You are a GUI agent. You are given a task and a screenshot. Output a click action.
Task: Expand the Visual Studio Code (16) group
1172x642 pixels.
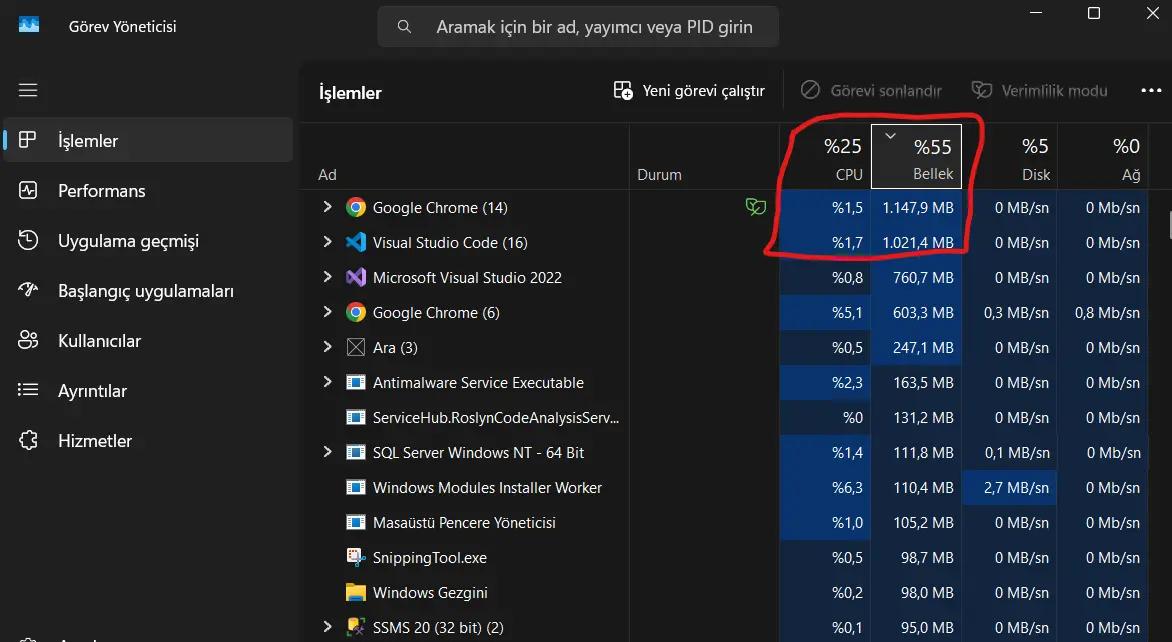[x=327, y=241]
